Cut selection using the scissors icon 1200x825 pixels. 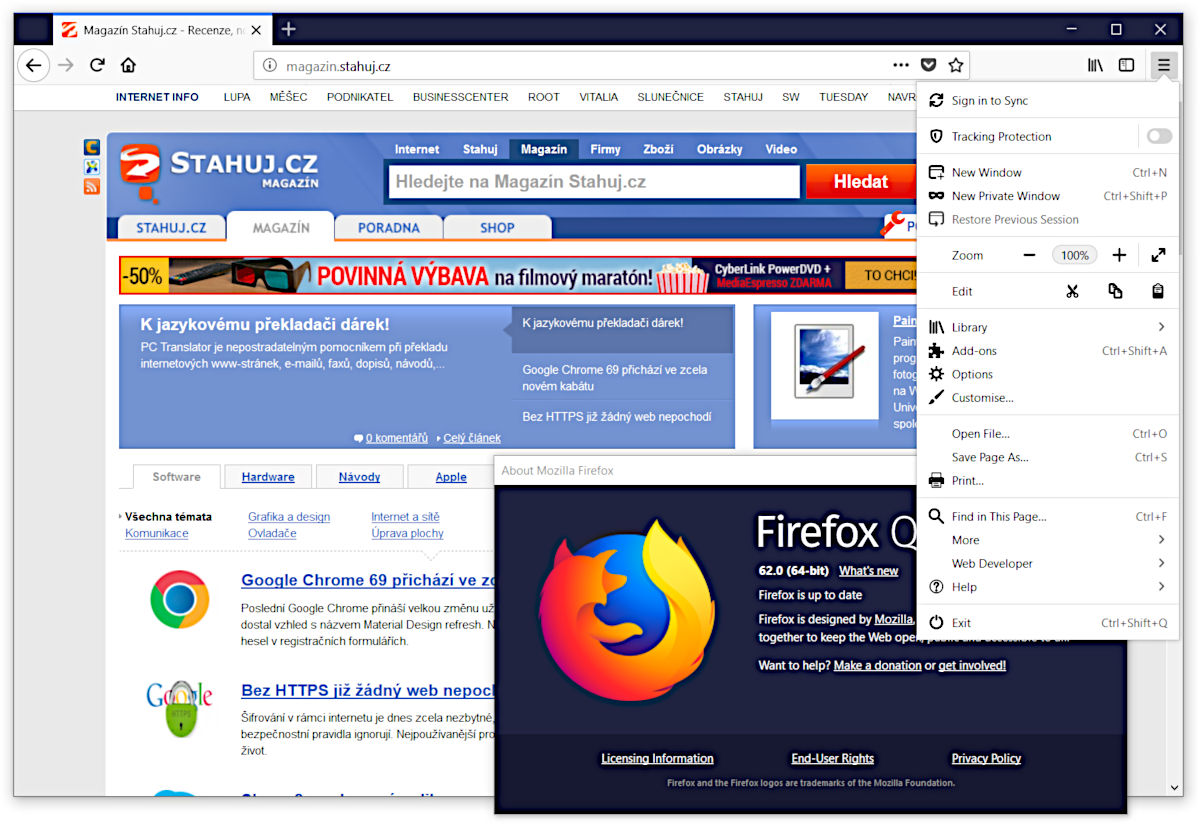[x=1072, y=291]
